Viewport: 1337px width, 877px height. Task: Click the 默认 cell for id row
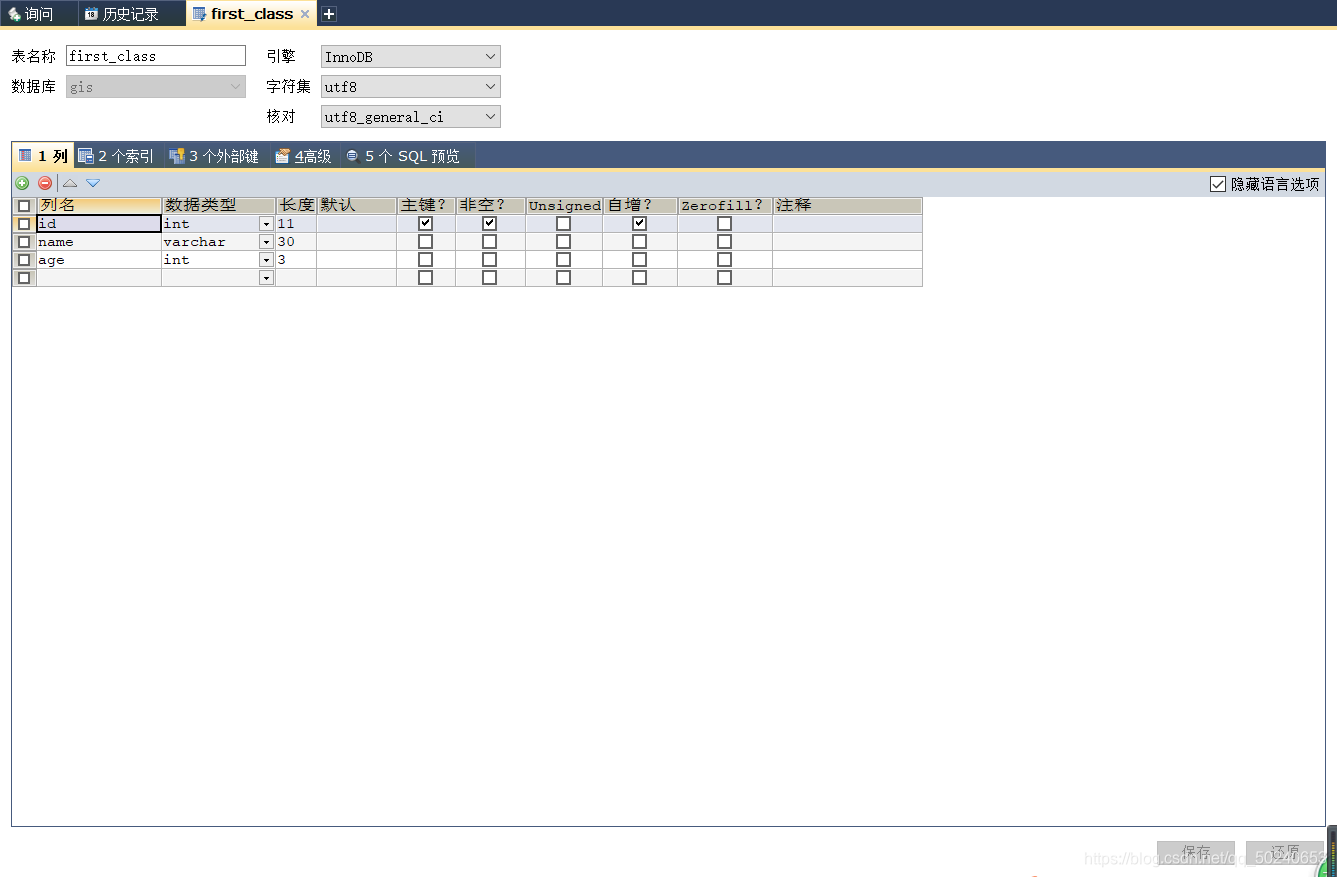tap(356, 224)
